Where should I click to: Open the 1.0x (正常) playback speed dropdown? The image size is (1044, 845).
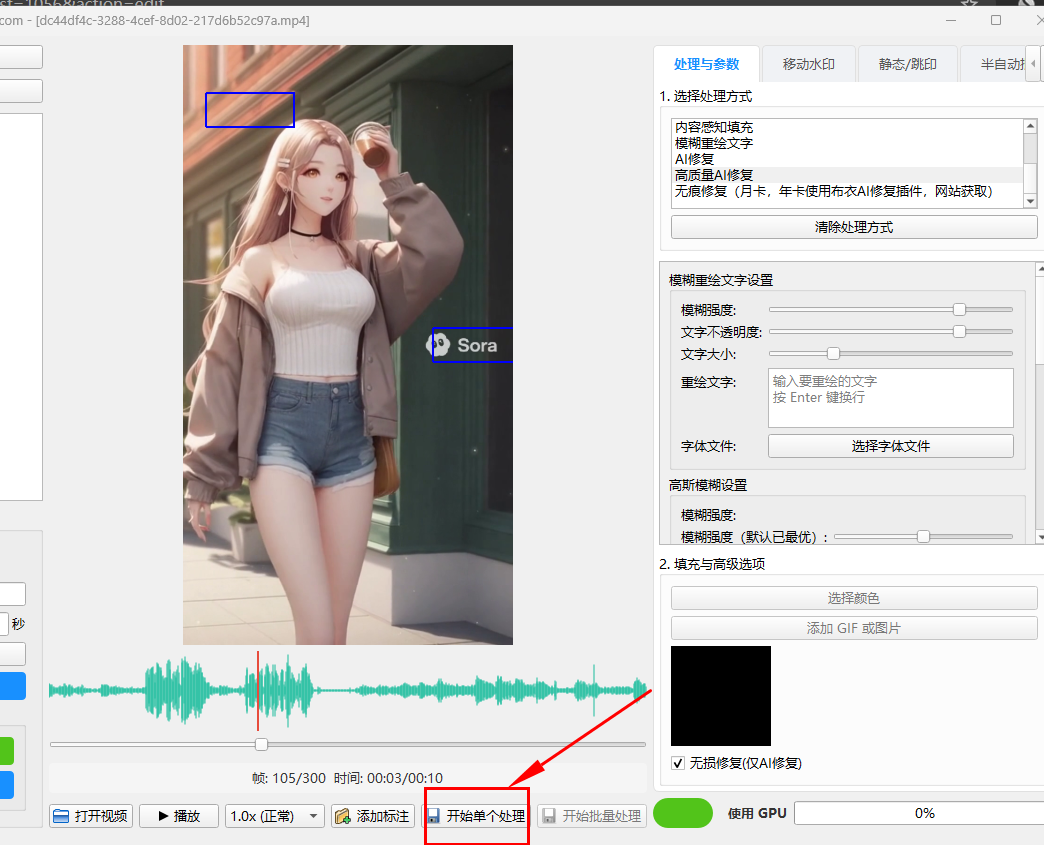[x=276, y=816]
